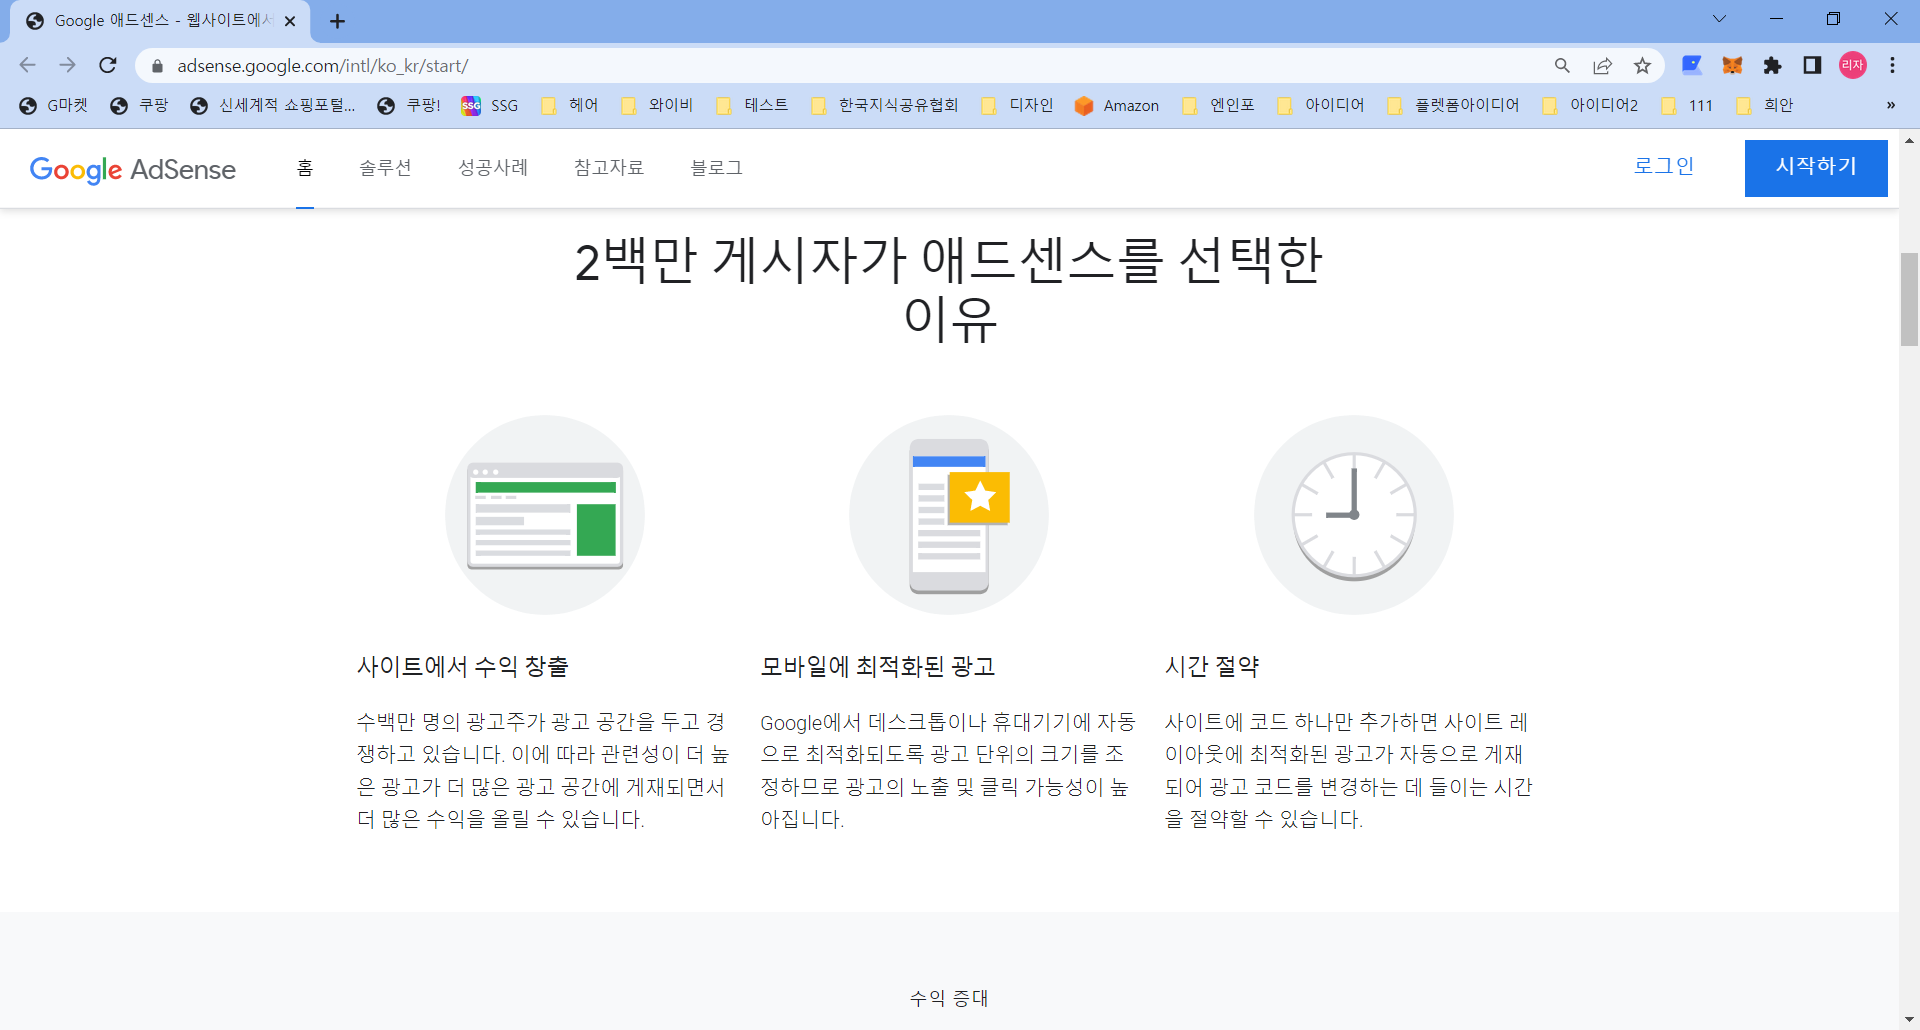Reload the AdSense page

click(x=108, y=65)
